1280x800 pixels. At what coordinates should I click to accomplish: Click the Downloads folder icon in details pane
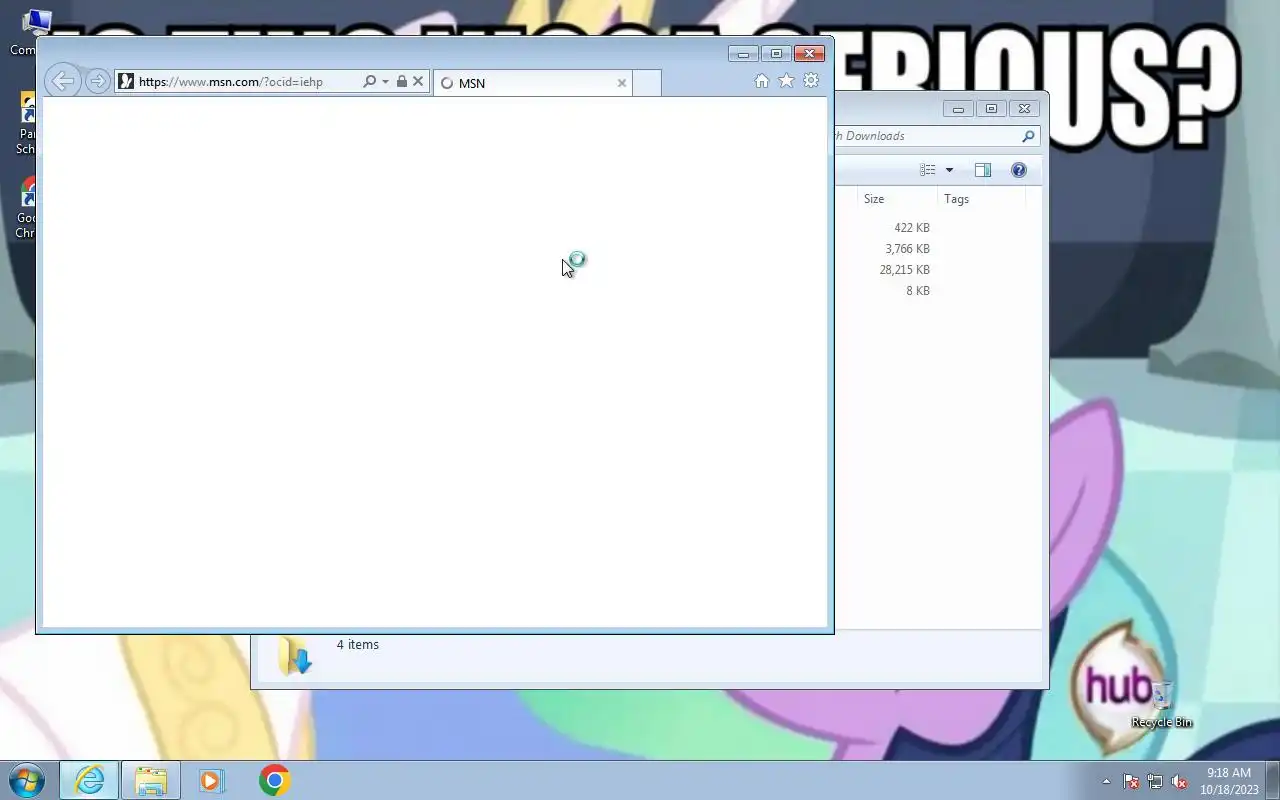coord(295,656)
